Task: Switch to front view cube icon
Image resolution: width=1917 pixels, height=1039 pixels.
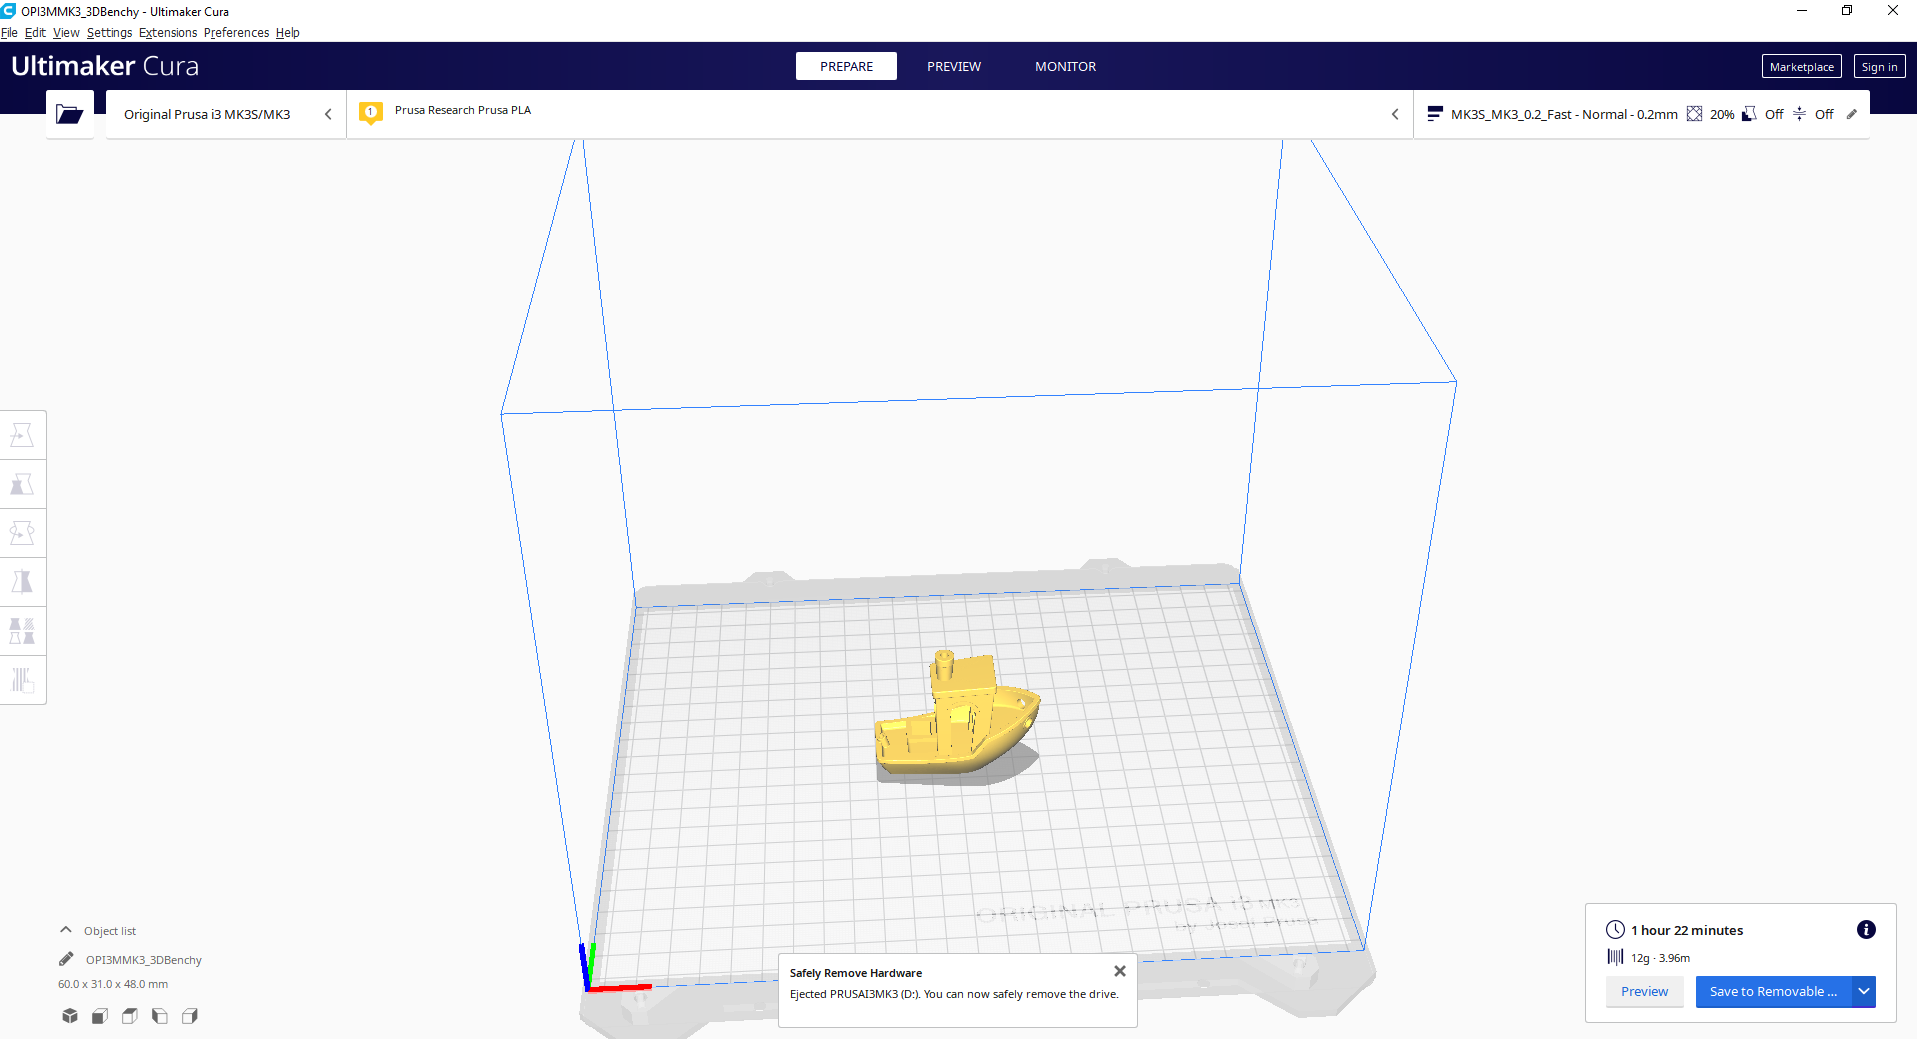Action: click(100, 1016)
